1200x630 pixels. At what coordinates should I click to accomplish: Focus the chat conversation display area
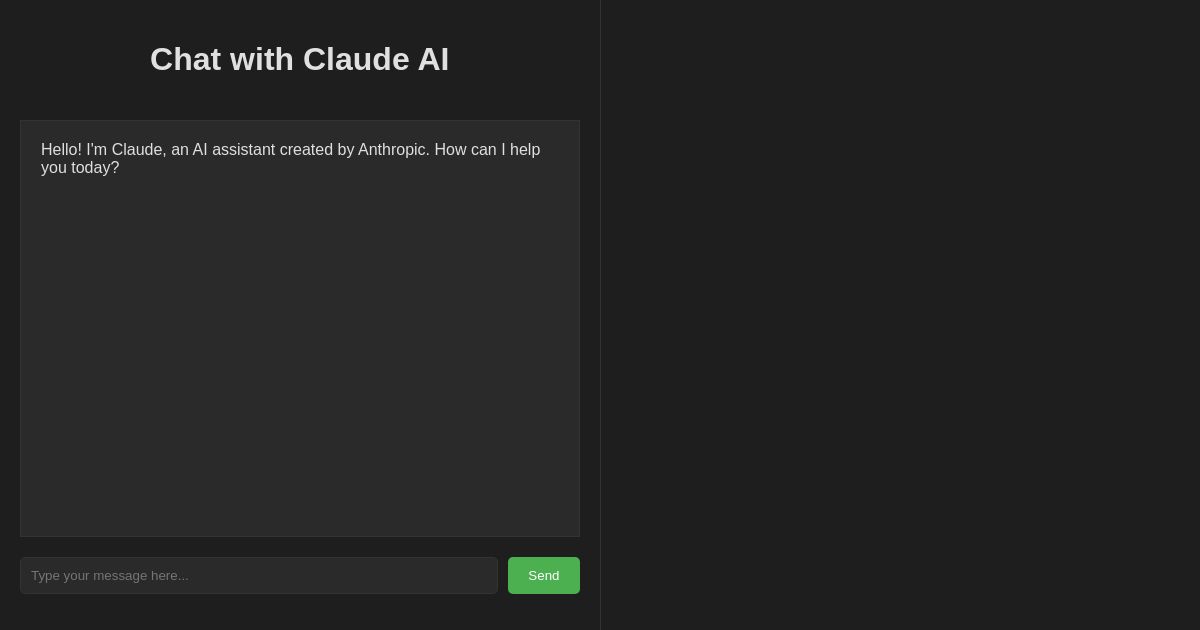click(x=300, y=328)
